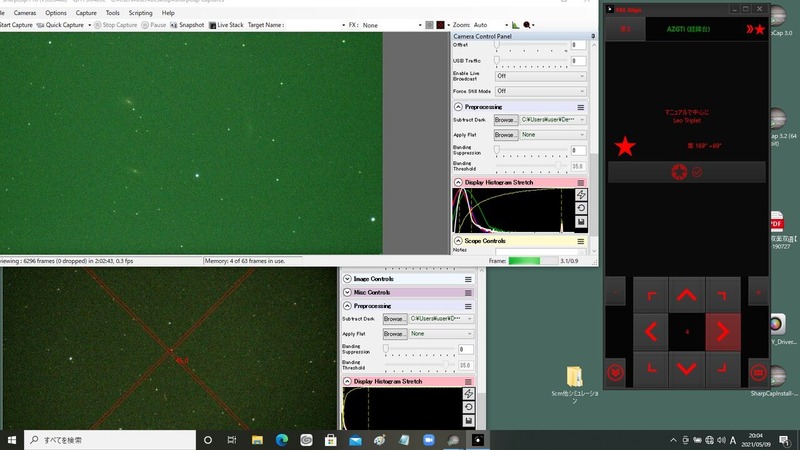Move mount diagonally down-left in PAE Align
The width and height of the screenshot is (800, 450).
coord(651,368)
